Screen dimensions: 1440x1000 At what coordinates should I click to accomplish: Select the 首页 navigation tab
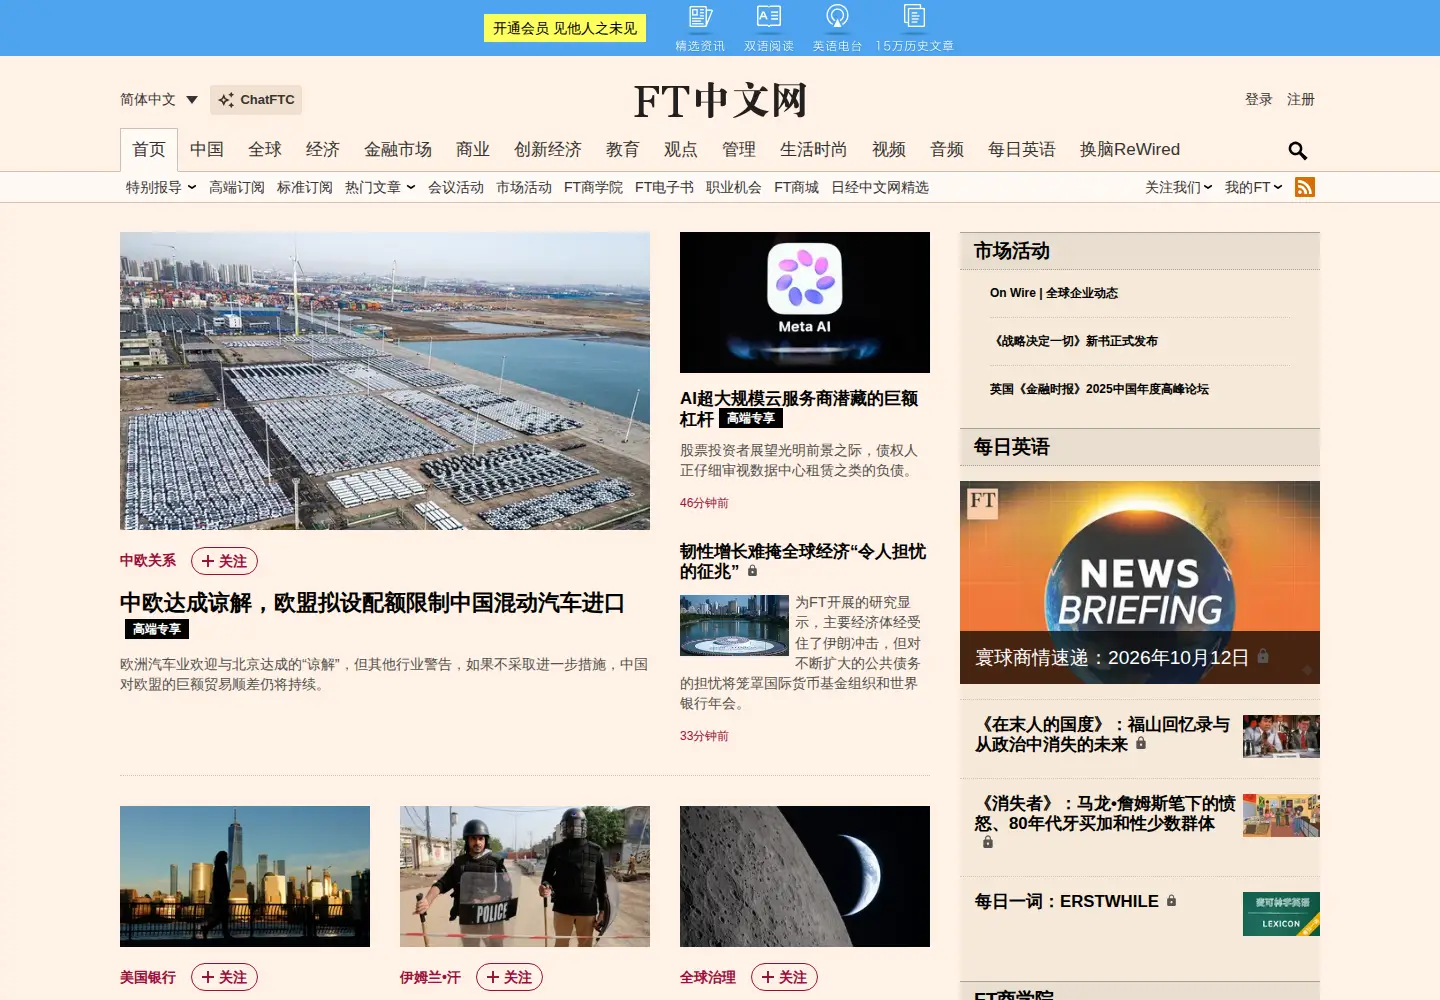(149, 150)
